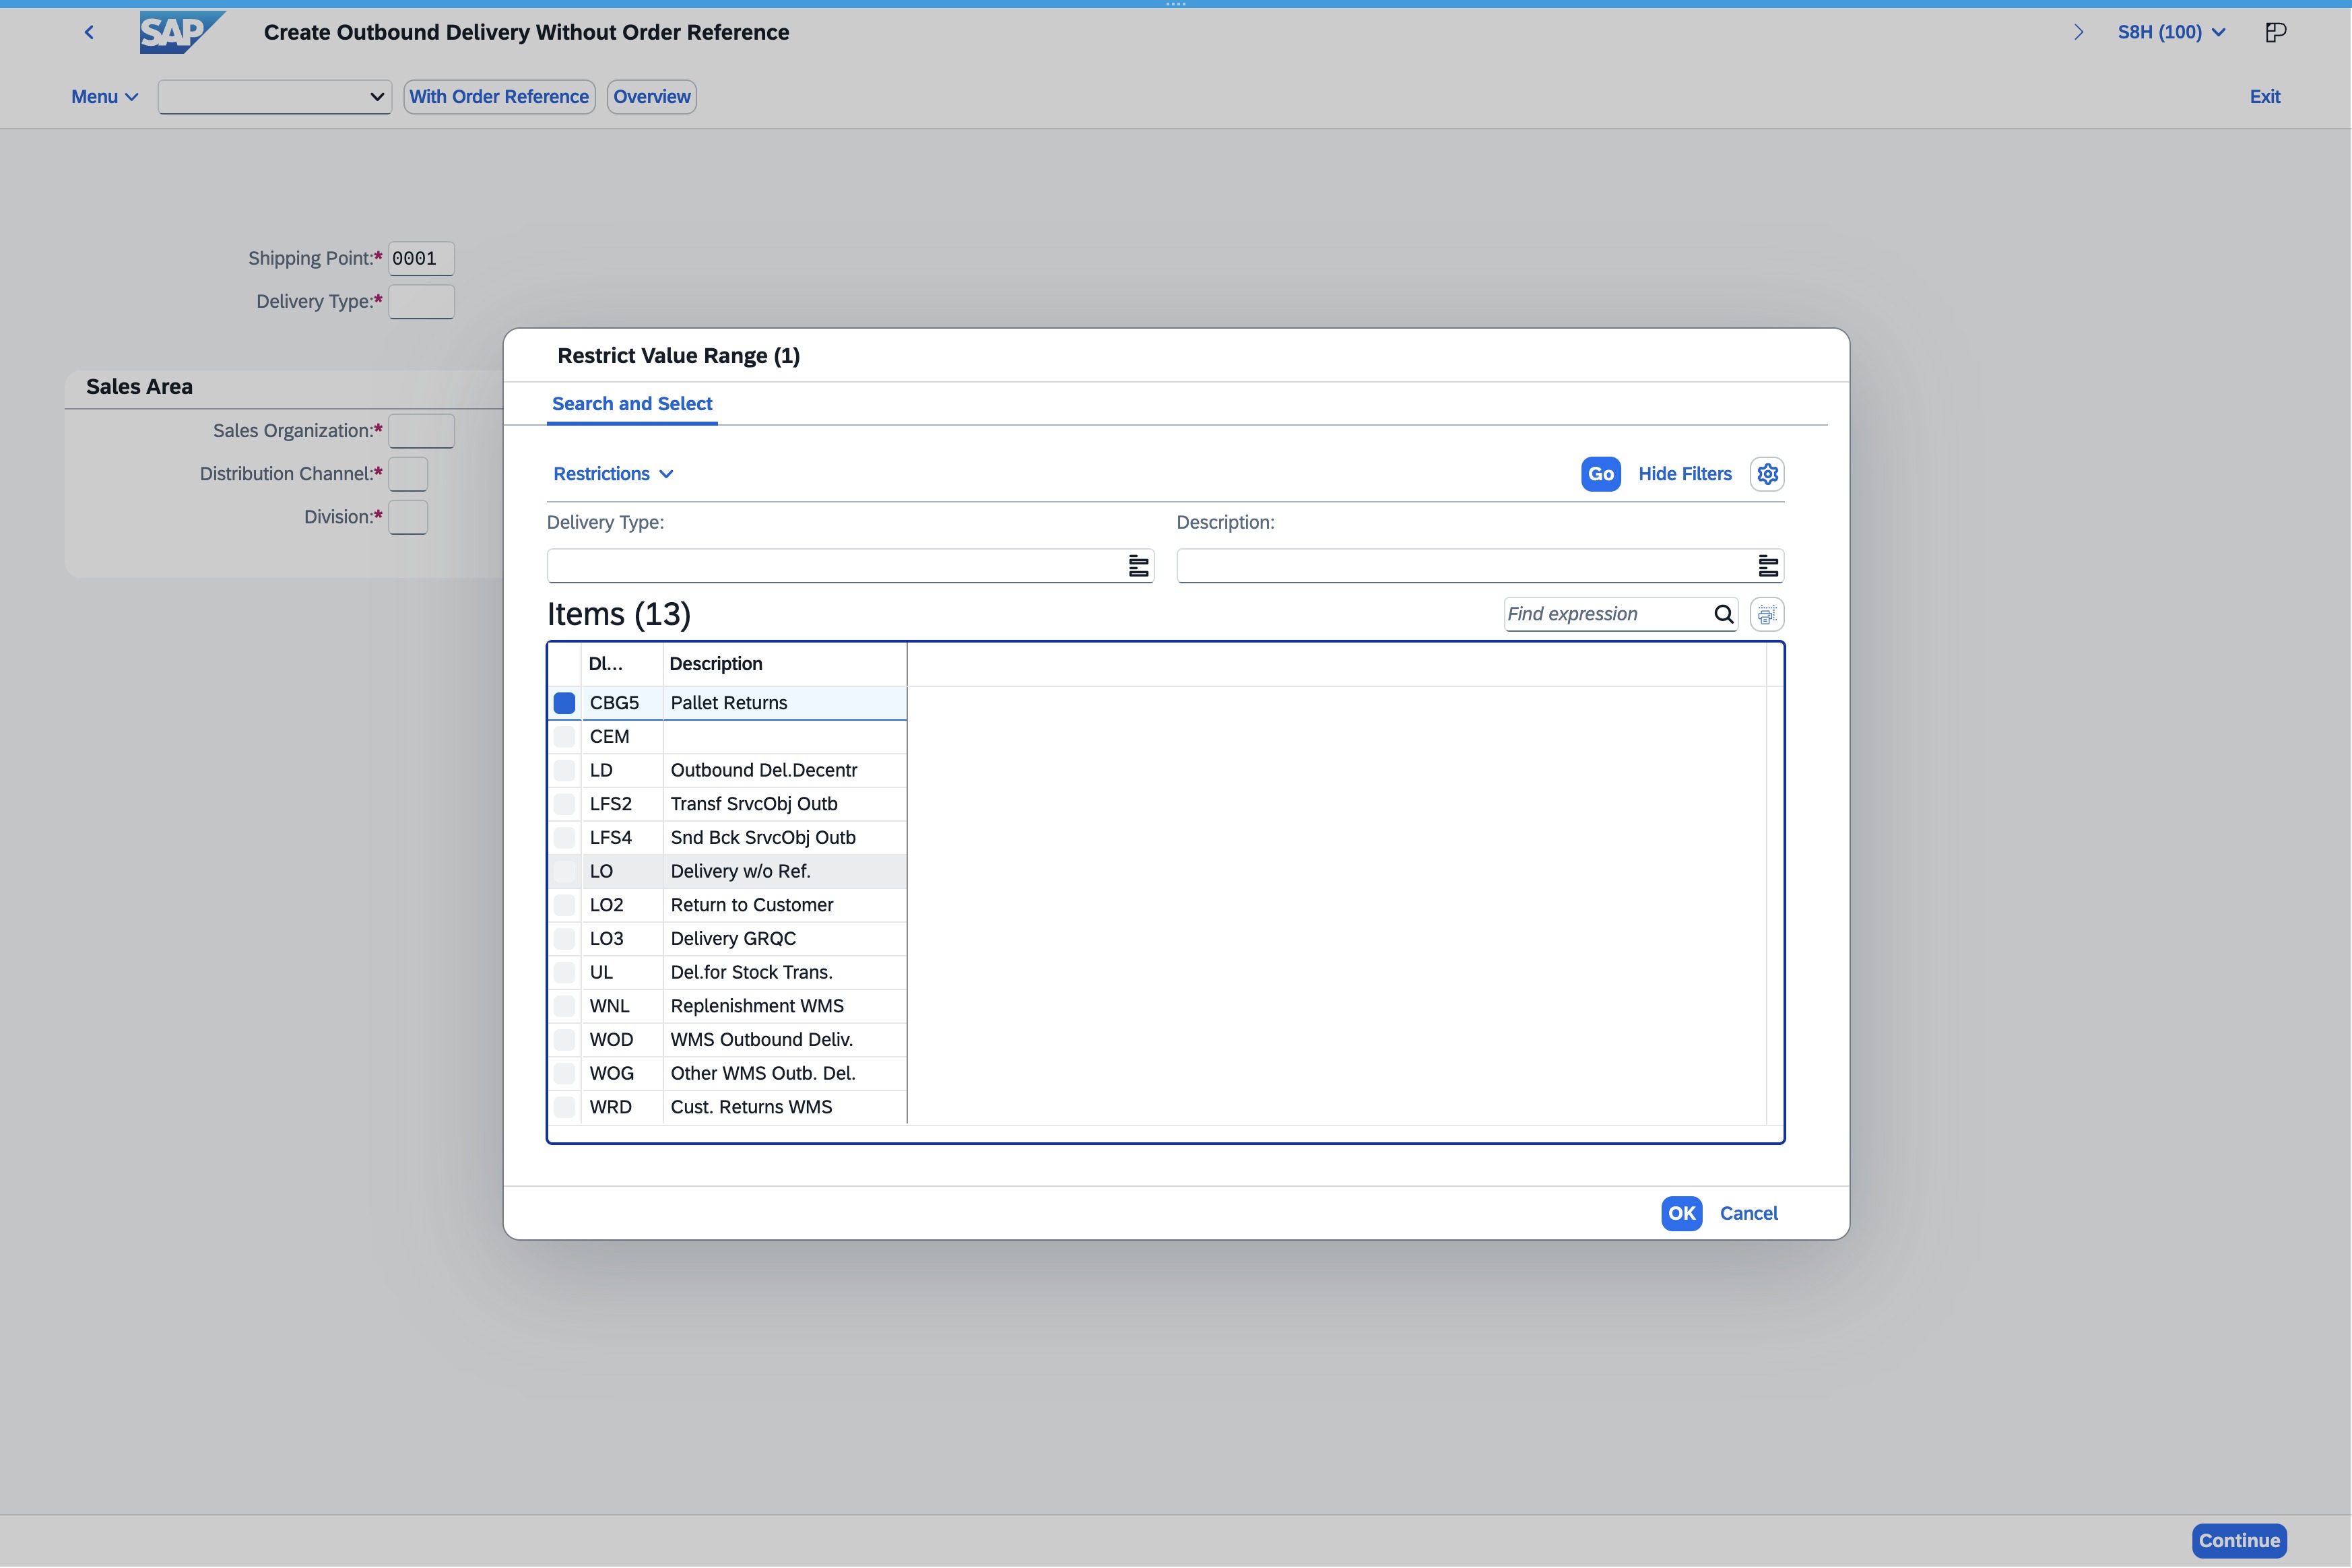
Task: Select the LFS2 row checkbox
Action: [x=564, y=804]
